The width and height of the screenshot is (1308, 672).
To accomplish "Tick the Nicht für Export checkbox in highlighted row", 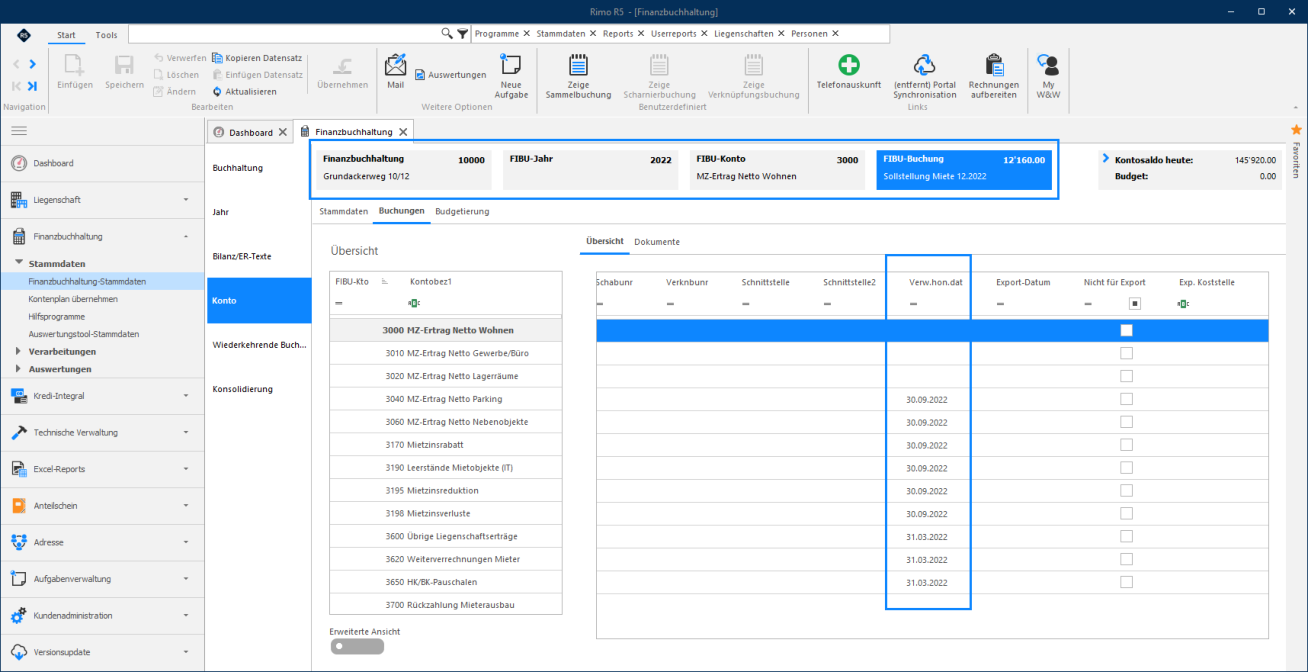I will (1126, 330).
